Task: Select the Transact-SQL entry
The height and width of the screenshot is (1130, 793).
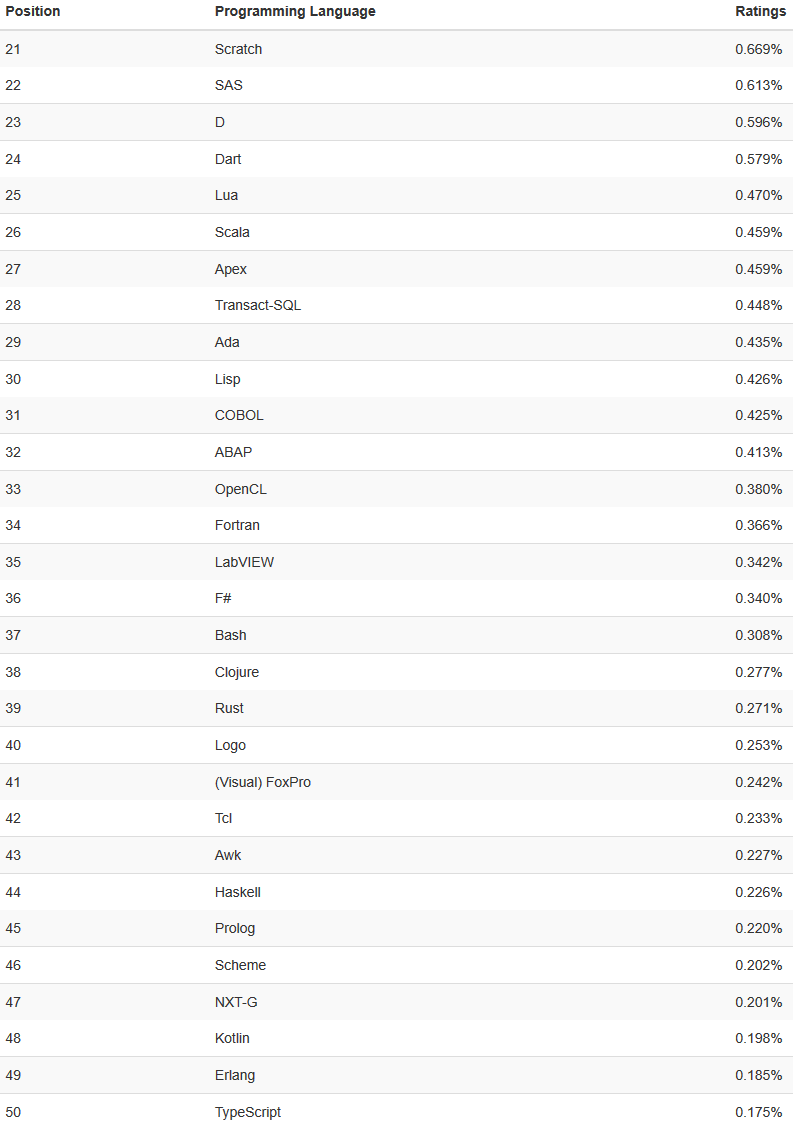Action: click(x=258, y=305)
